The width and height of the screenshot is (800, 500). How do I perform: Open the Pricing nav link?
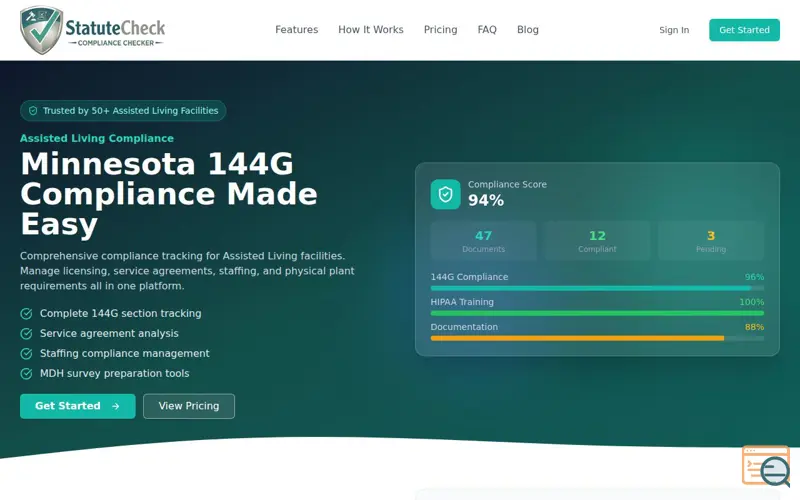click(x=440, y=30)
